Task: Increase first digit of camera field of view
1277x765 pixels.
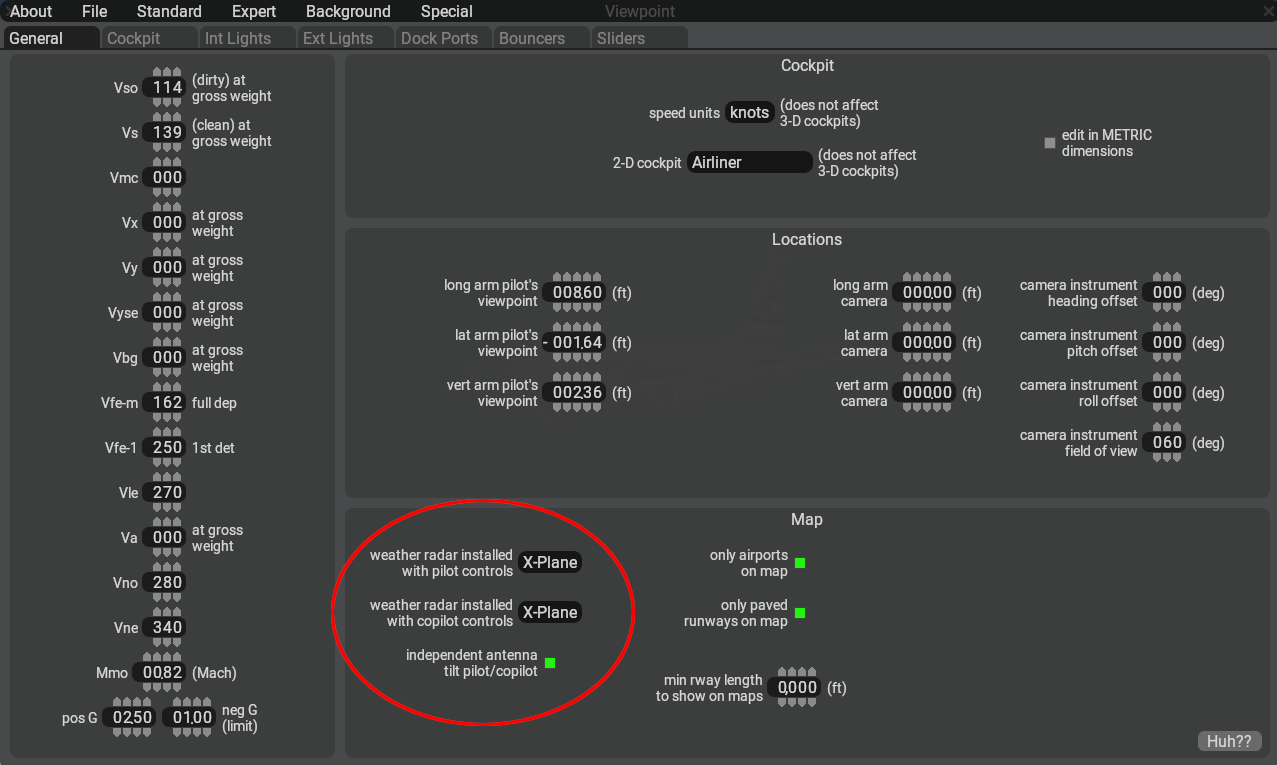Action: [1158, 428]
